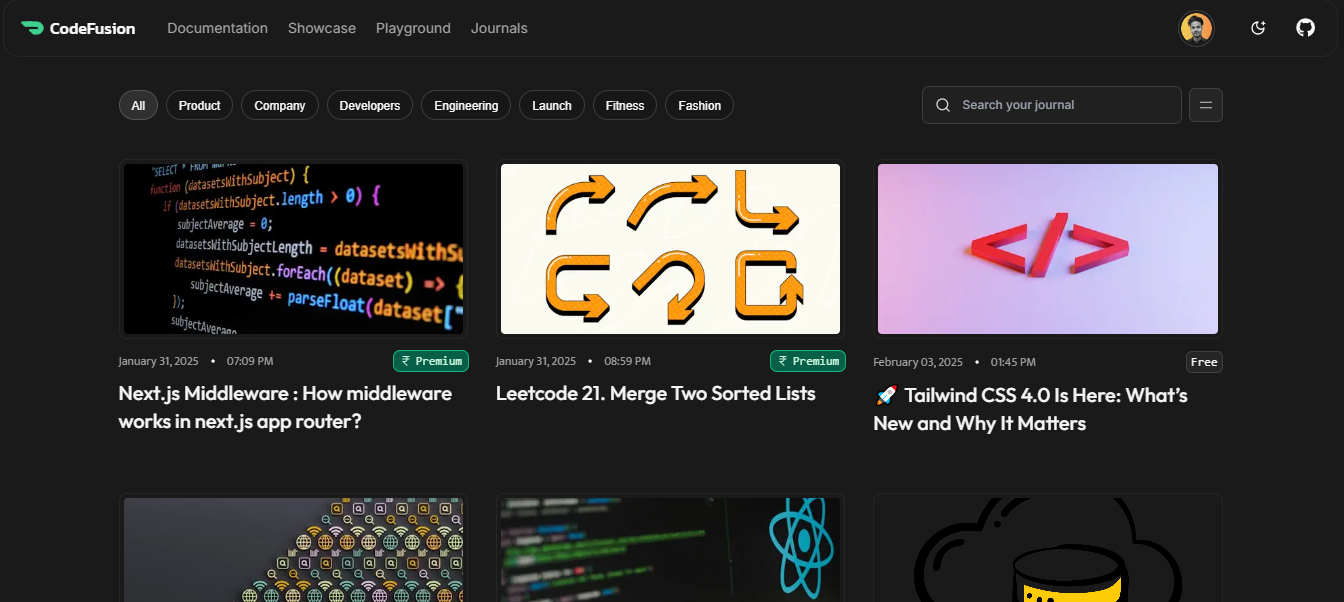The width and height of the screenshot is (1344, 602).
Task: Focus the Search your journal field
Action: click(x=1052, y=105)
